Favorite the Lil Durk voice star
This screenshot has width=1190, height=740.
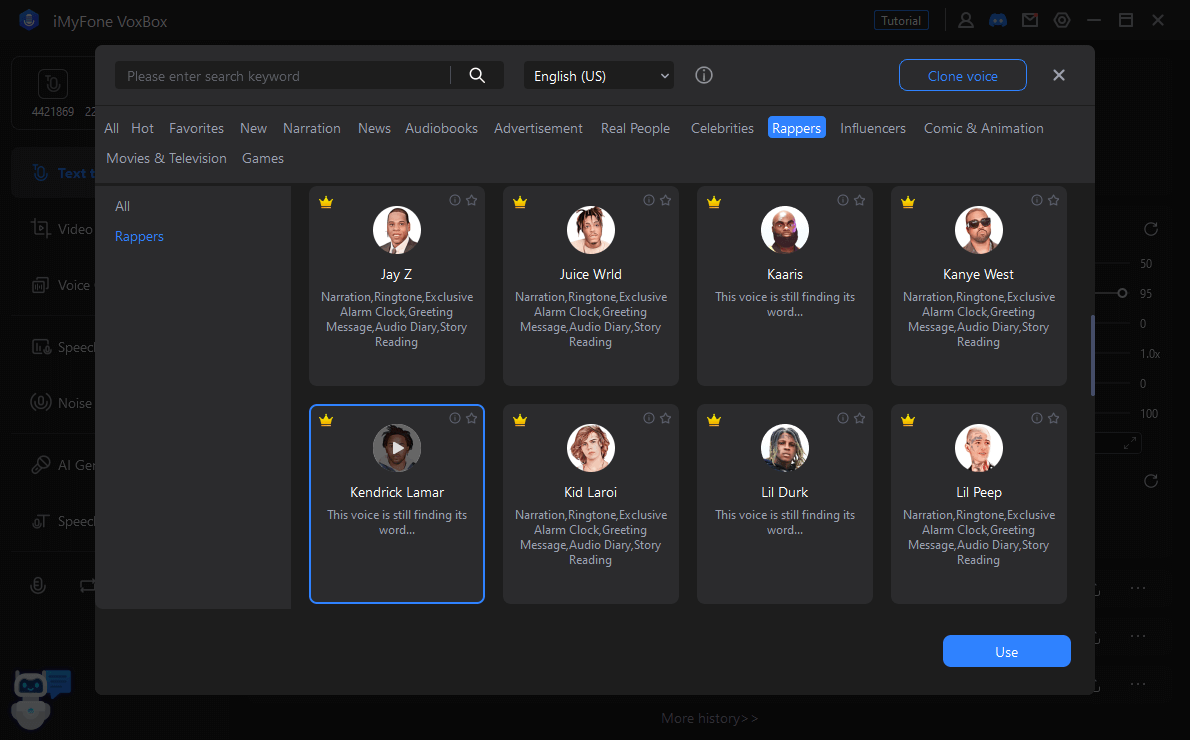pyautogui.click(x=859, y=418)
